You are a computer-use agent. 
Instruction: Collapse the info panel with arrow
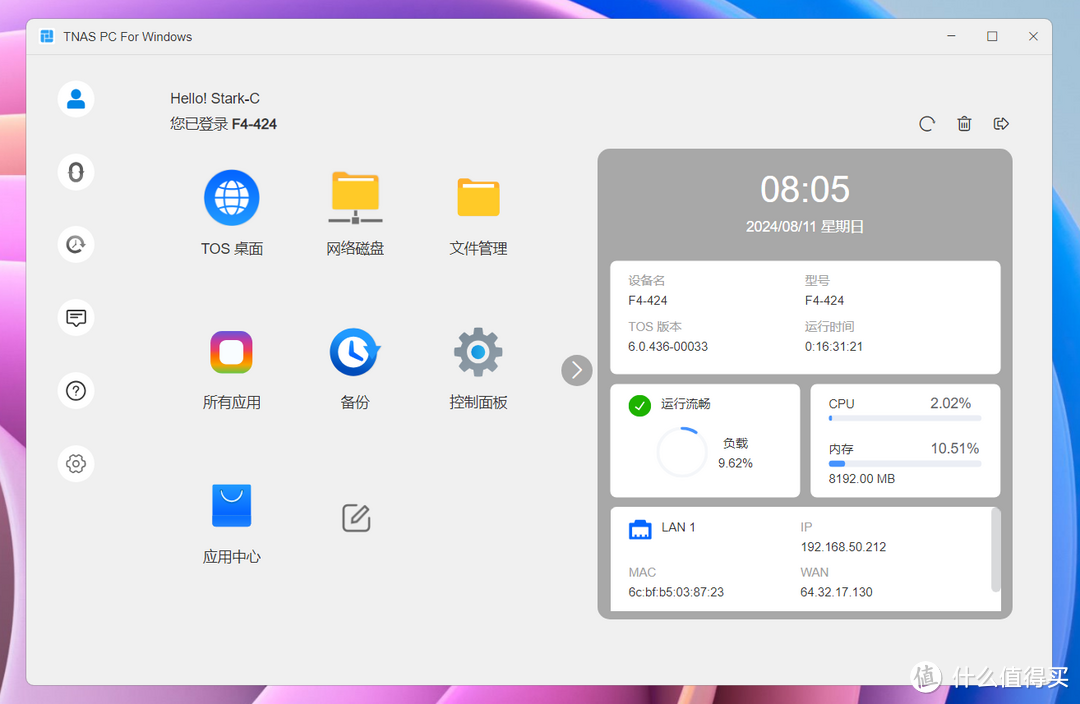tap(577, 370)
